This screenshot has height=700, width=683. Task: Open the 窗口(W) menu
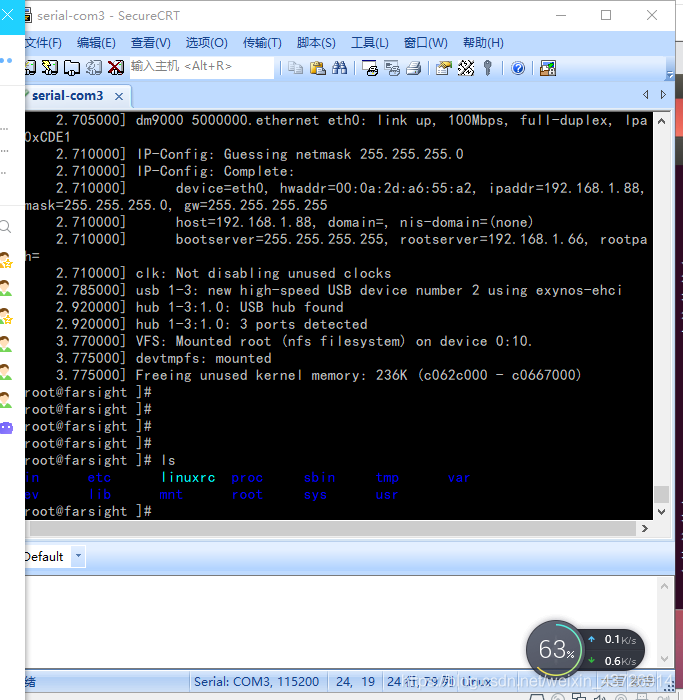coord(425,43)
